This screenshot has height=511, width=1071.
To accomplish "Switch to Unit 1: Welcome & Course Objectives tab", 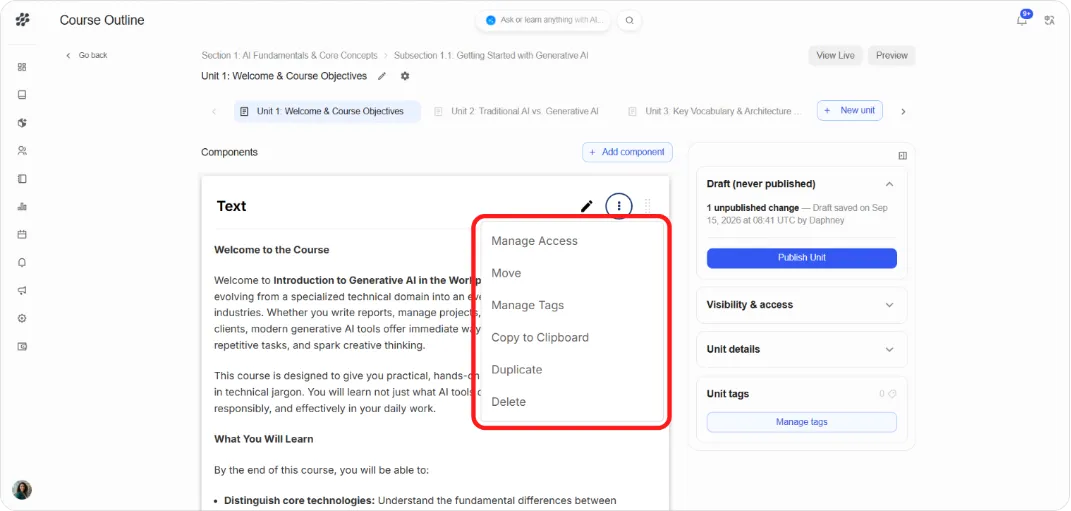I will [x=327, y=111].
